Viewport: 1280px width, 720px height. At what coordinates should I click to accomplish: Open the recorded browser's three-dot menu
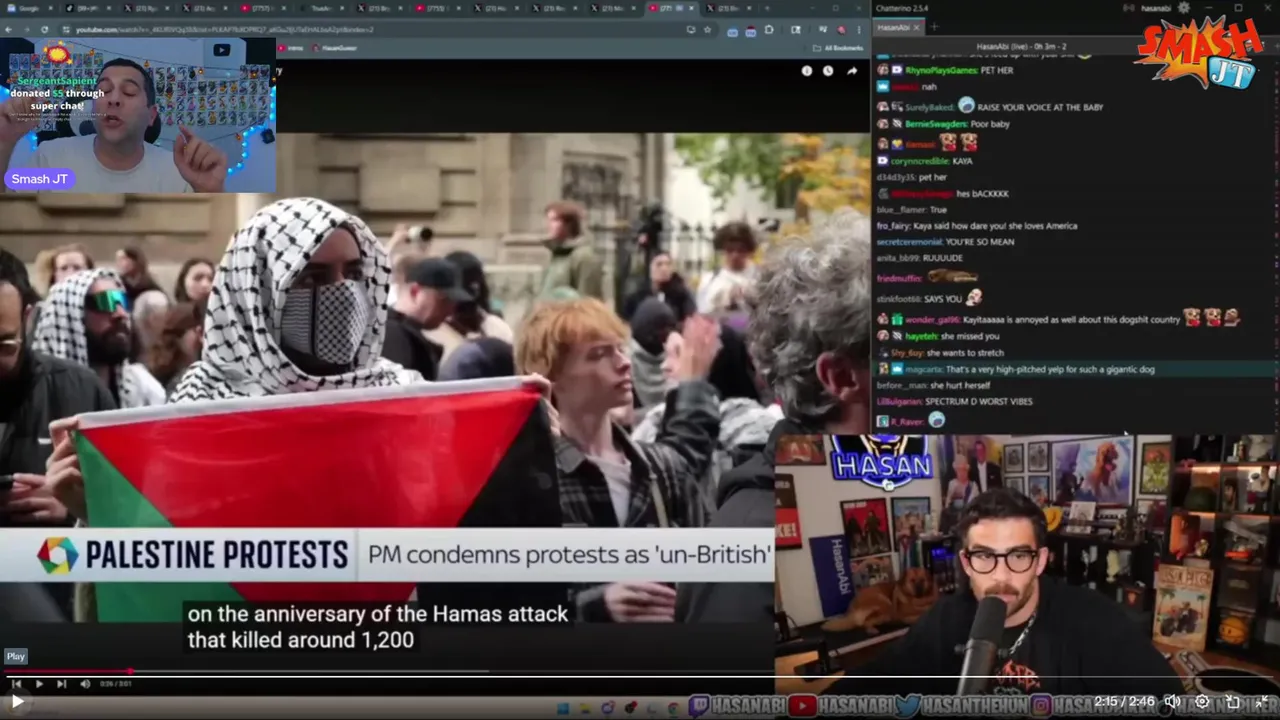coord(859,29)
